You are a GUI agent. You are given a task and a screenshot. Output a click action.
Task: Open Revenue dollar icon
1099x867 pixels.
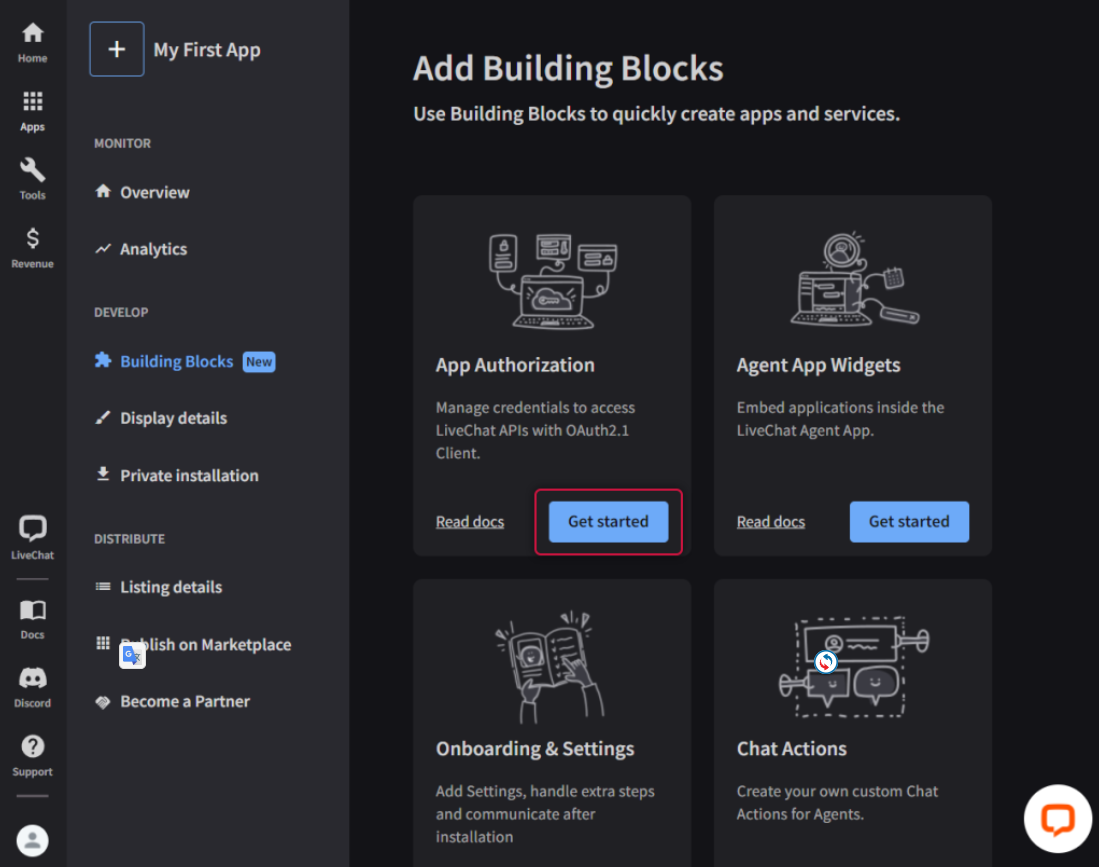tap(32, 247)
